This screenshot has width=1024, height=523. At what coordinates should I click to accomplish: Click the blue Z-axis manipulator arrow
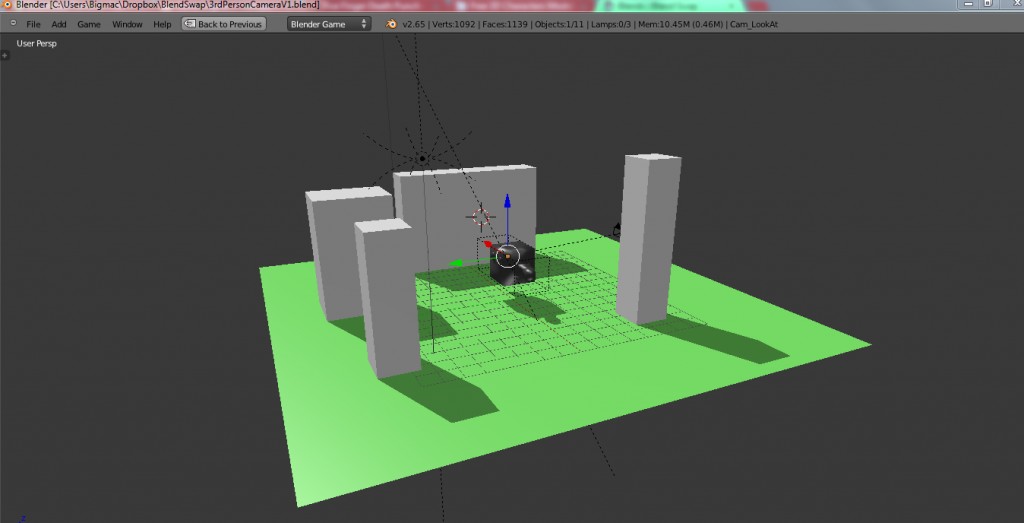507,202
